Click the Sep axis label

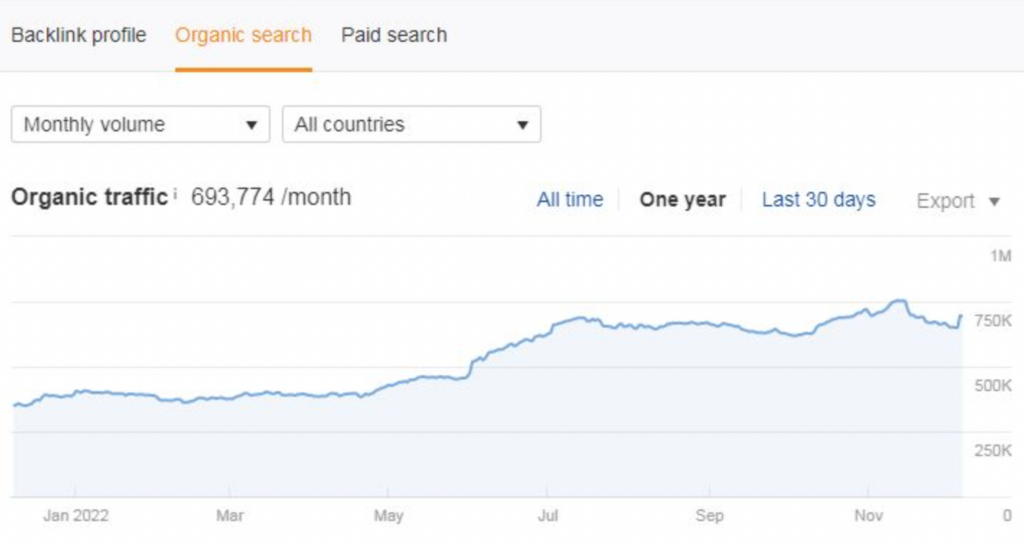tap(709, 516)
